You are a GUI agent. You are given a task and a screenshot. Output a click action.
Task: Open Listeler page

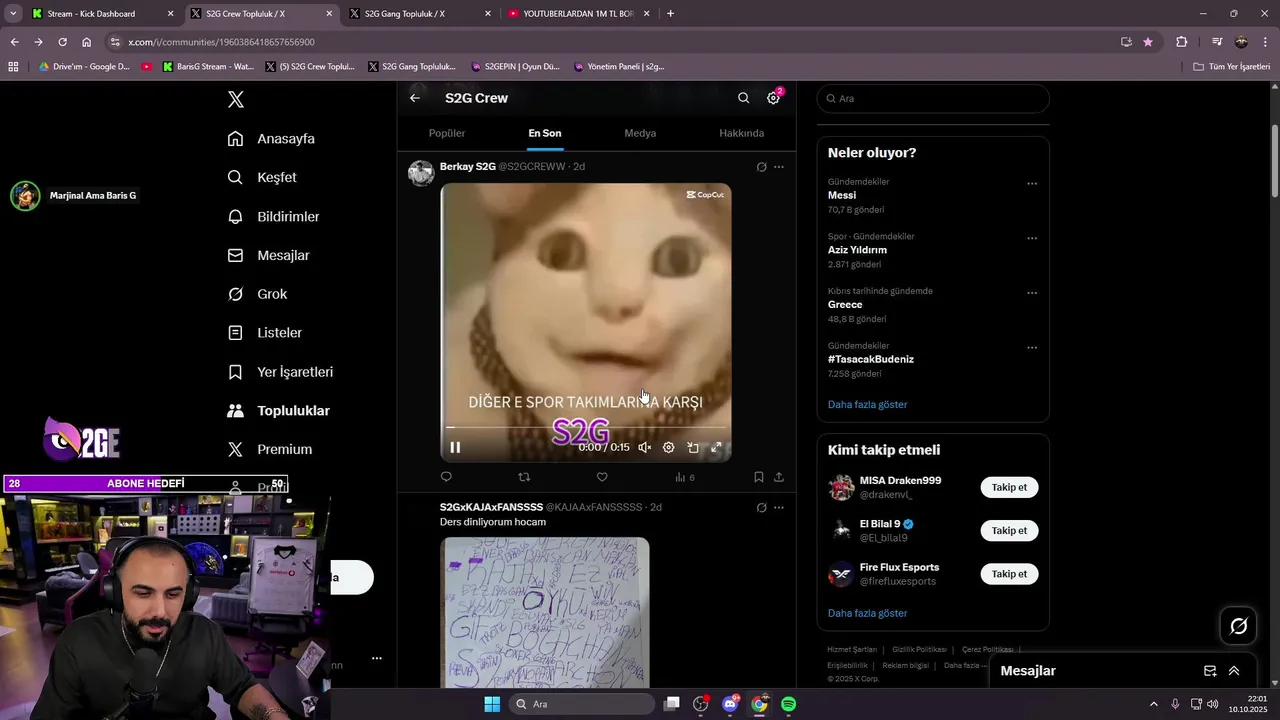pyautogui.click(x=264, y=332)
